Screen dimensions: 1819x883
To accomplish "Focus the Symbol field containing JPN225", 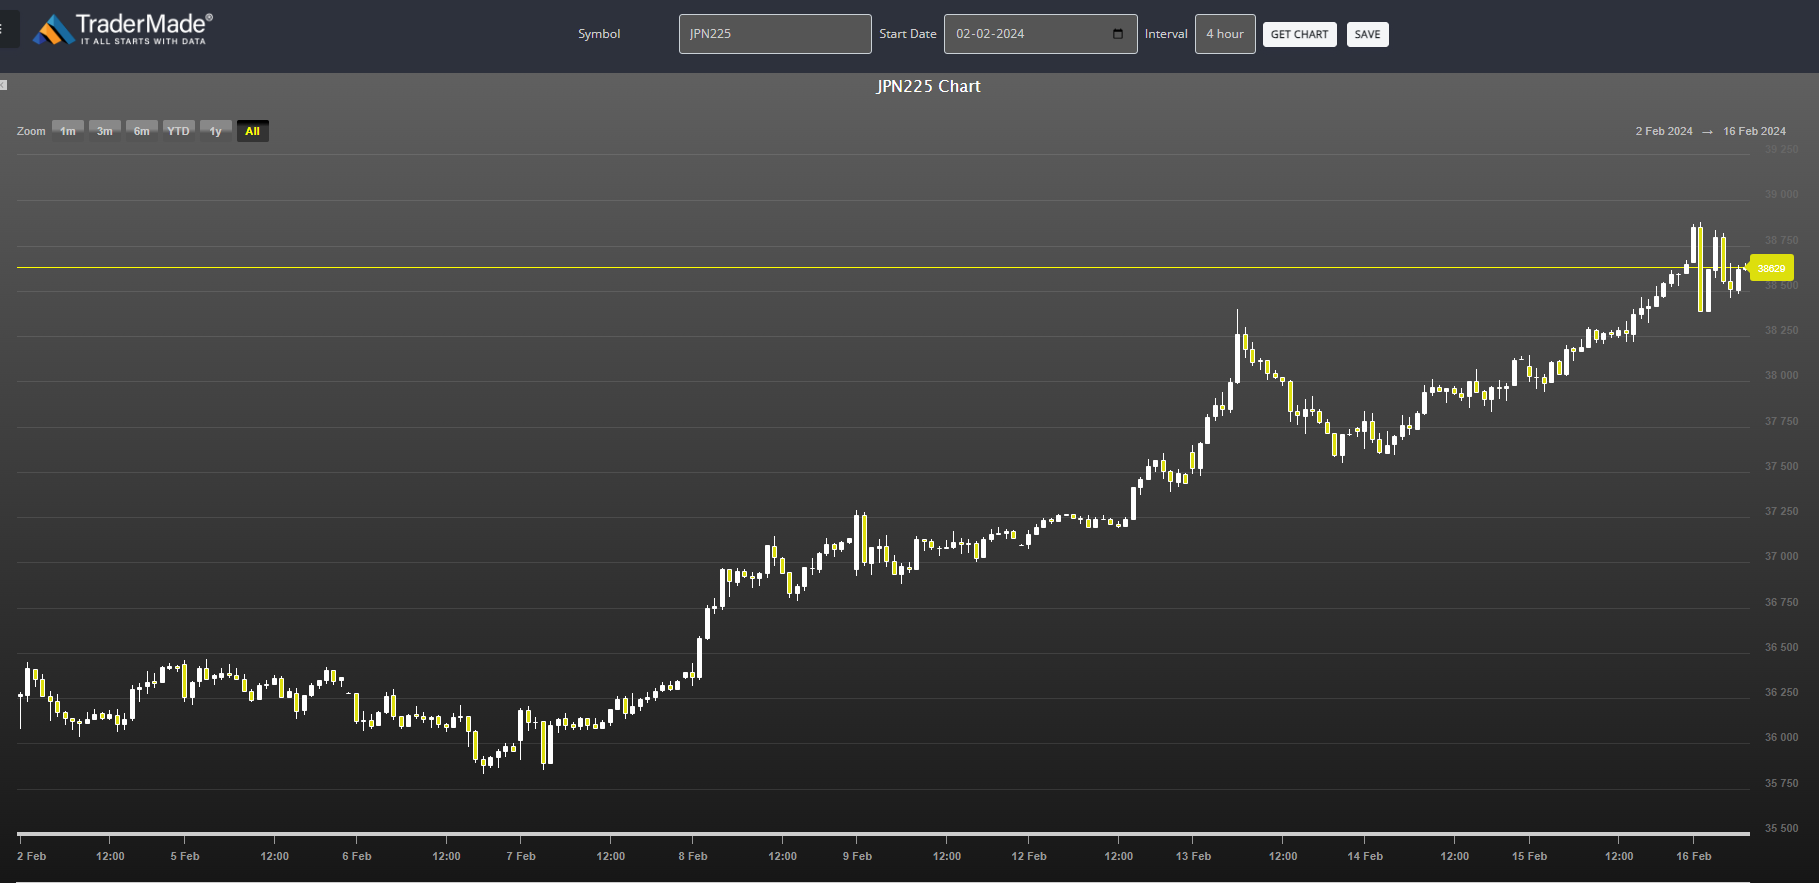I will 775,34.
